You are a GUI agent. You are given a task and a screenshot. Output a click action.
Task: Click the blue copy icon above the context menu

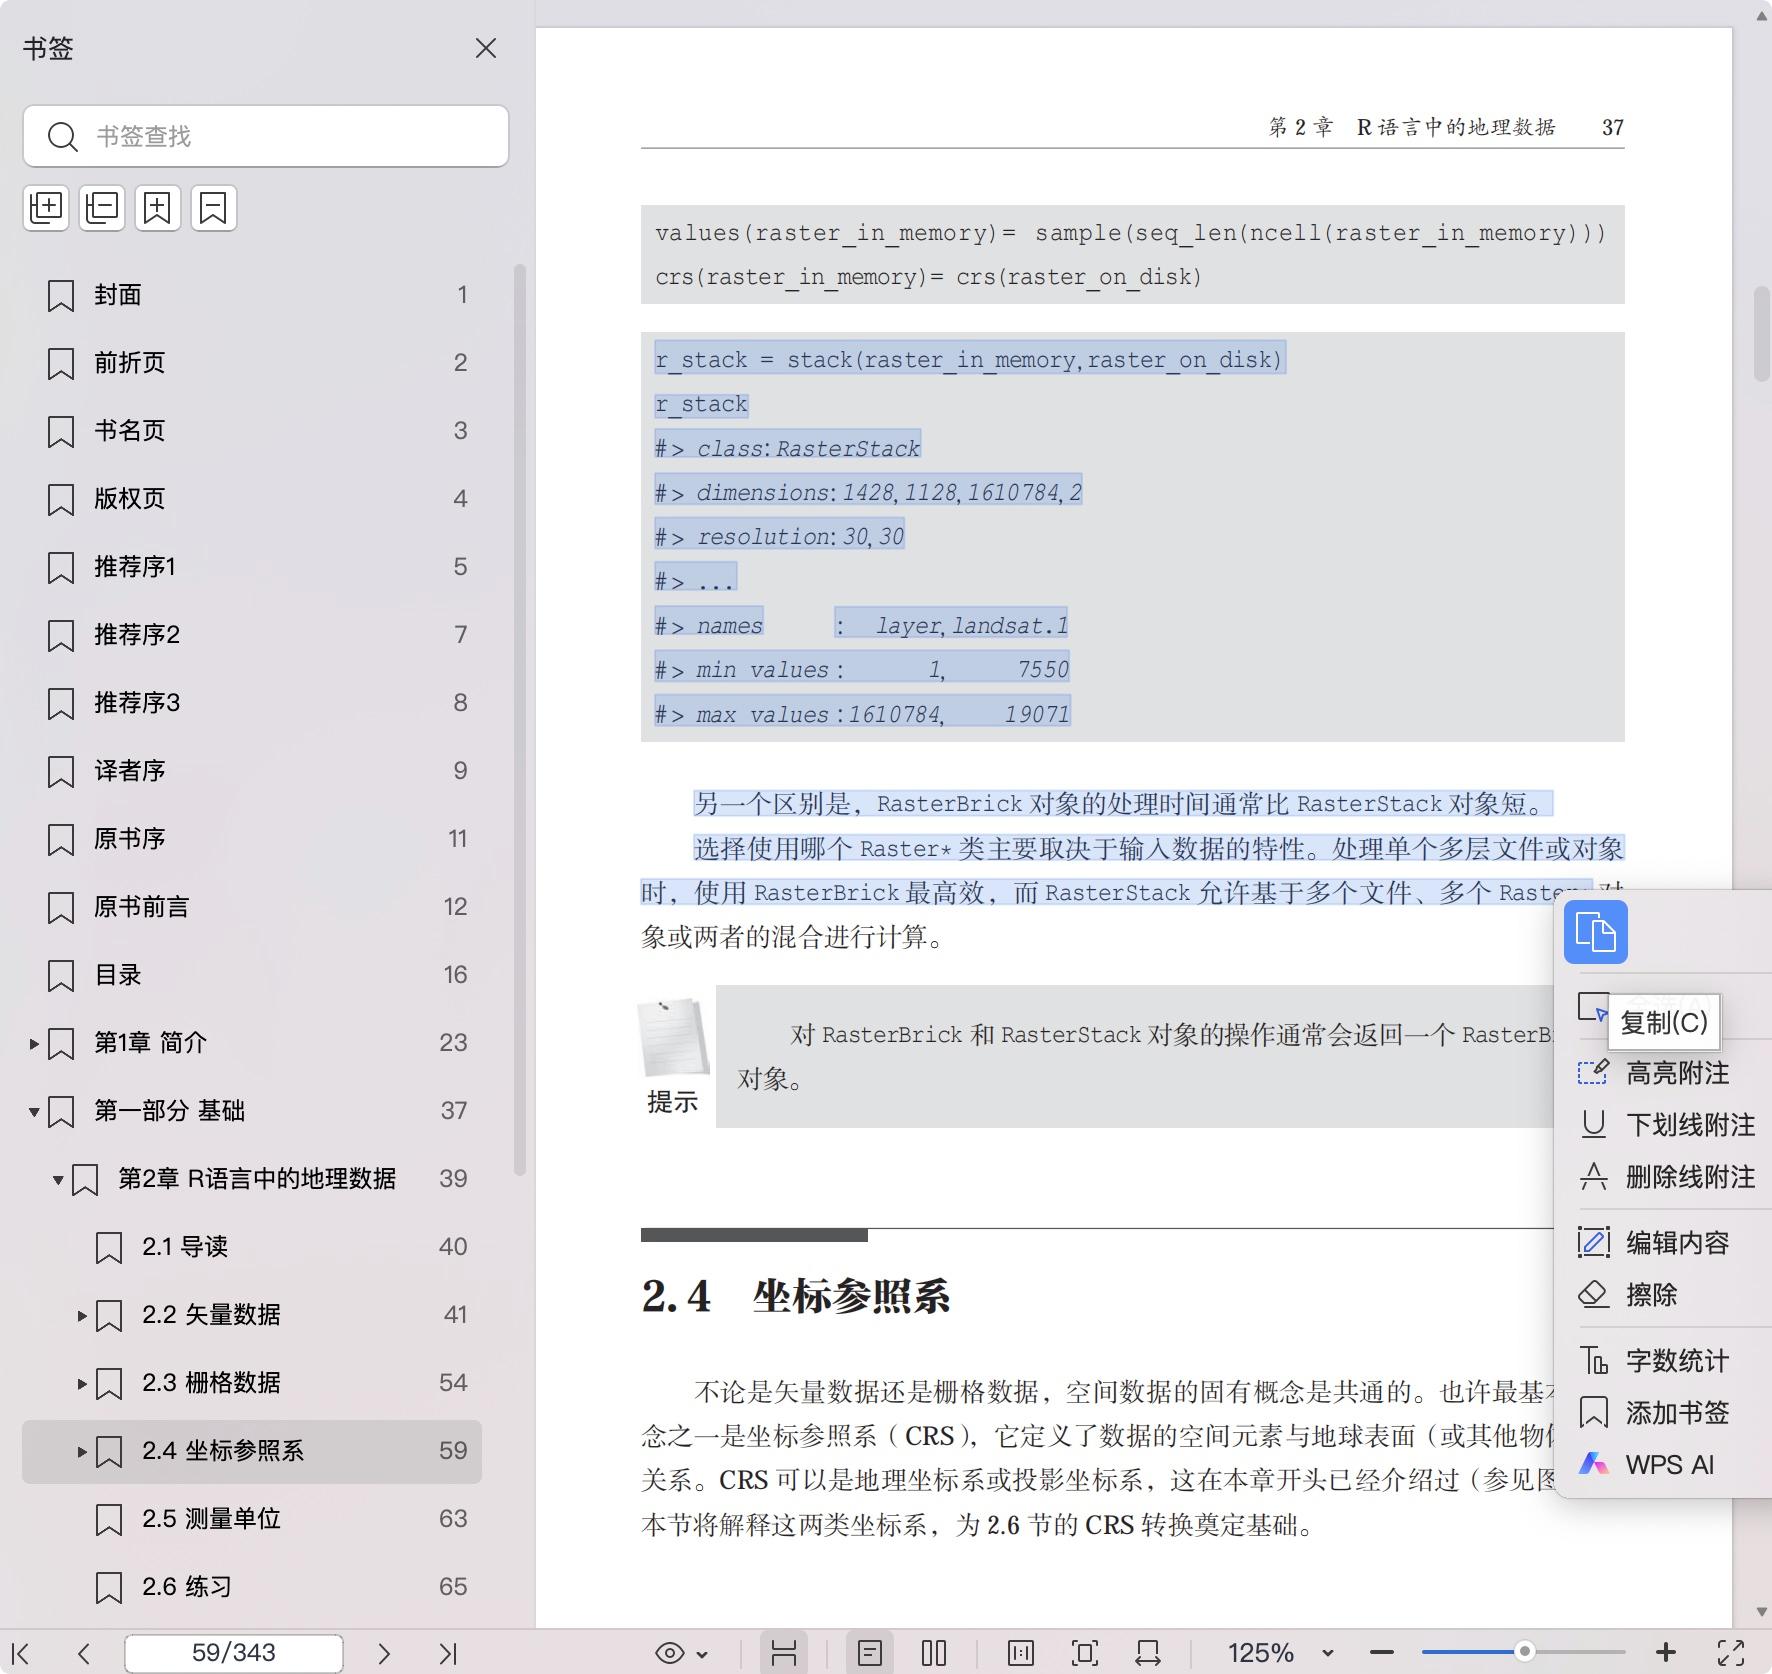pyautogui.click(x=1595, y=931)
